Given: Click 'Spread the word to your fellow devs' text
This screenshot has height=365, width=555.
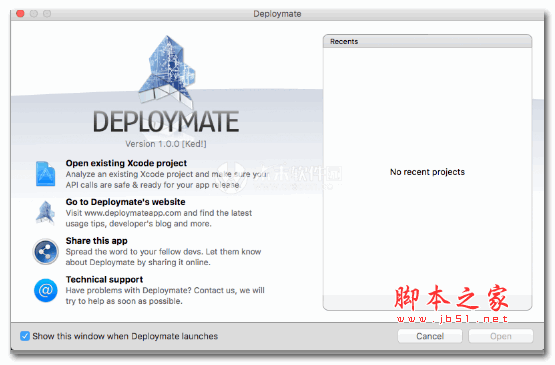Looking at the screenshot, I should (163, 257).
